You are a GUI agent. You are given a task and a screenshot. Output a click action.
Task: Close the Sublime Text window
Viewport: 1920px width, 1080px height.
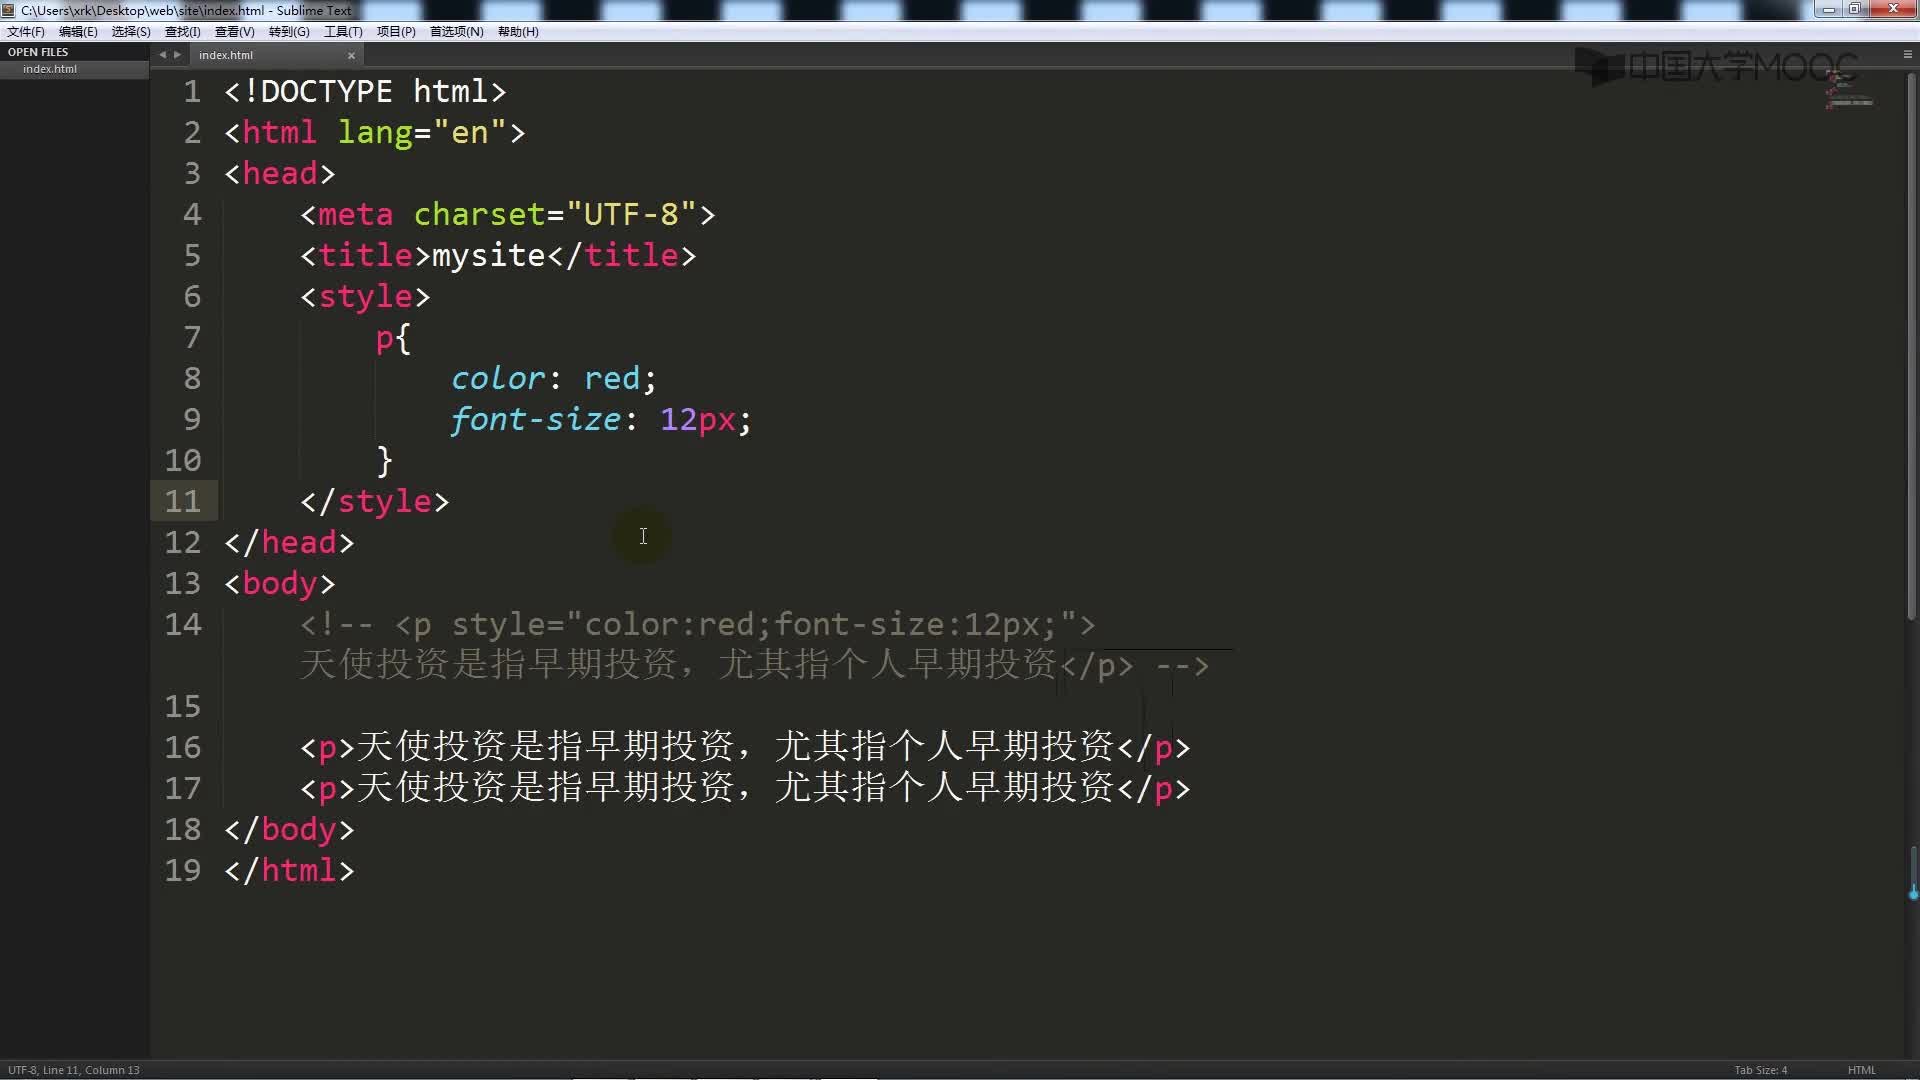point(1892,9)
